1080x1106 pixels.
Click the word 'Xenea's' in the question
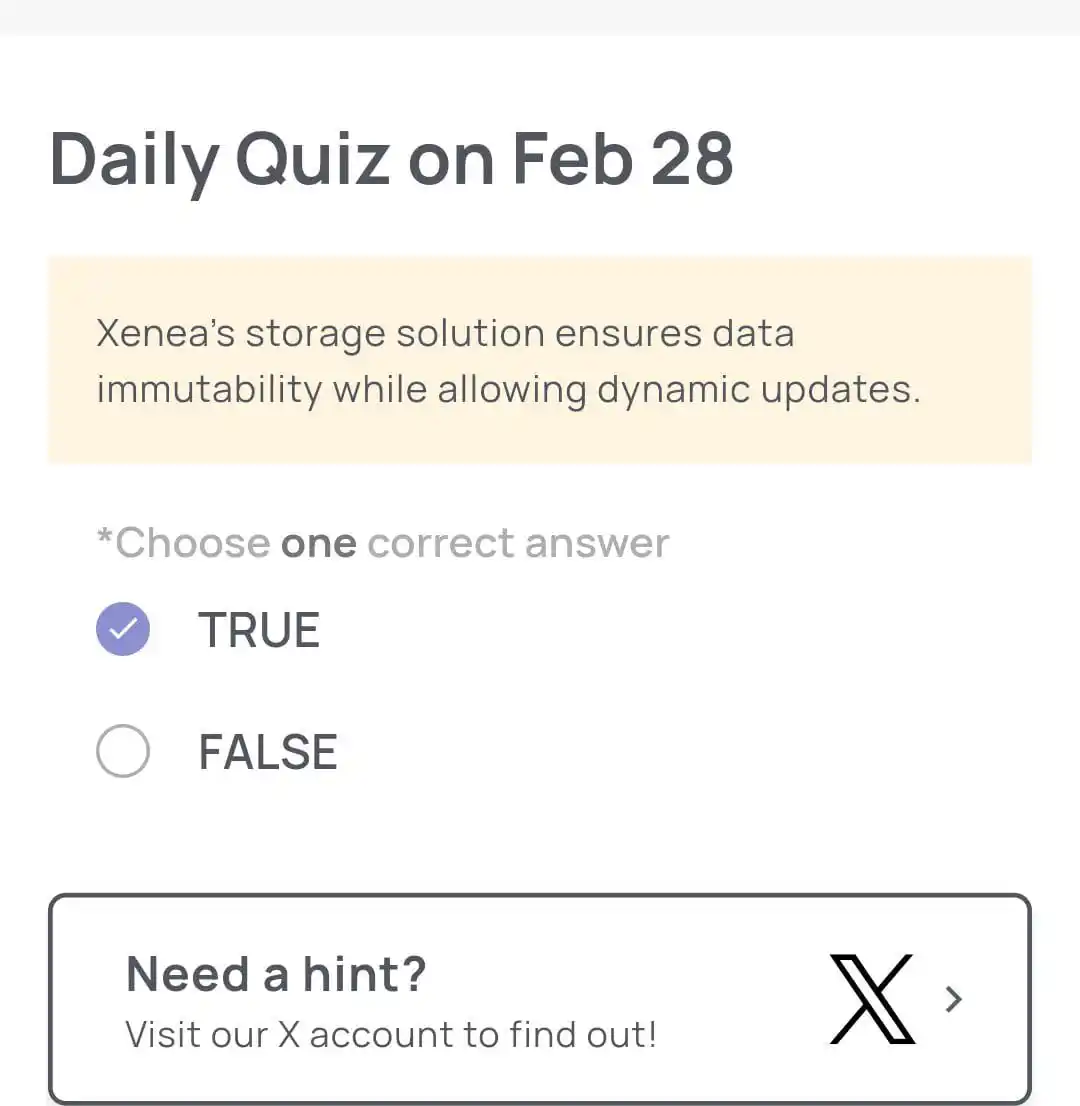166,333
